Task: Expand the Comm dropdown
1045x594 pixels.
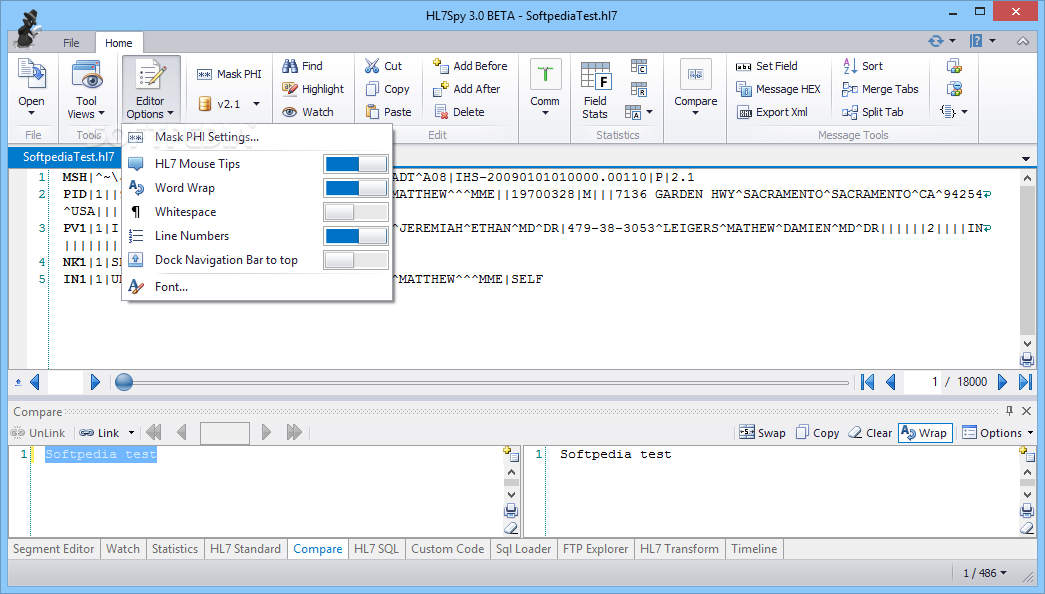Action: point(545,113)
